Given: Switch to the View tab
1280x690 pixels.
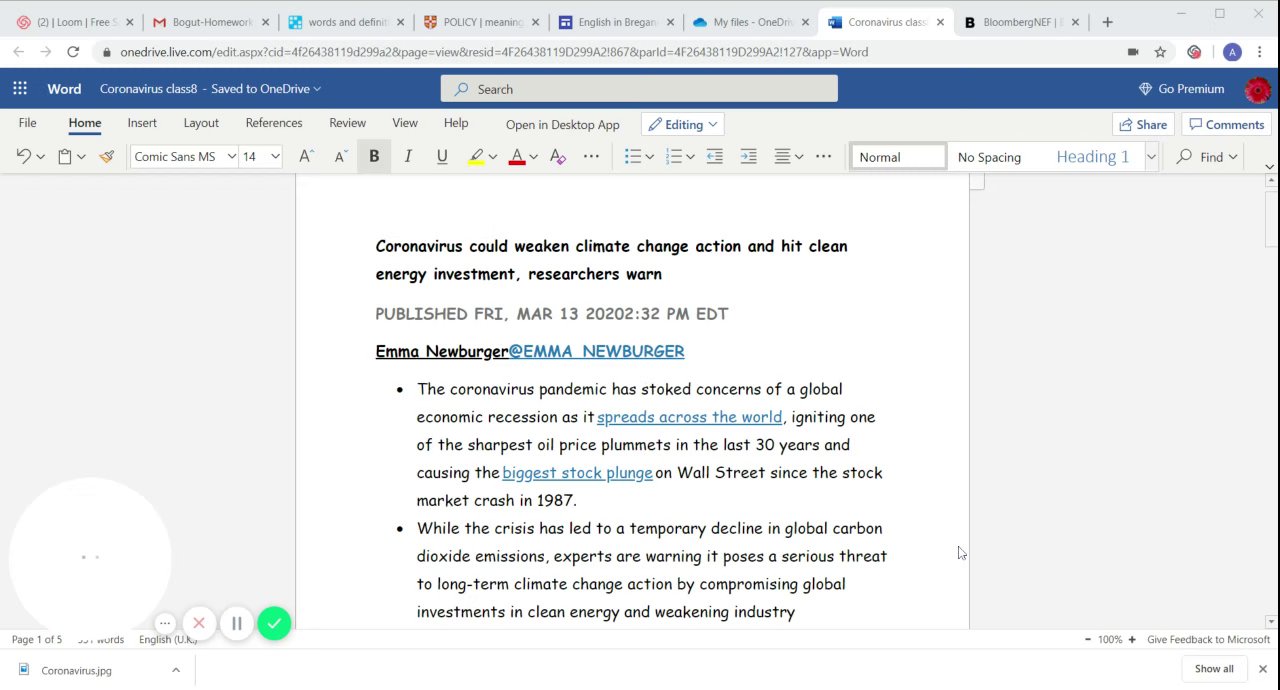Looking at the screenshot, I should pos(405,123).
